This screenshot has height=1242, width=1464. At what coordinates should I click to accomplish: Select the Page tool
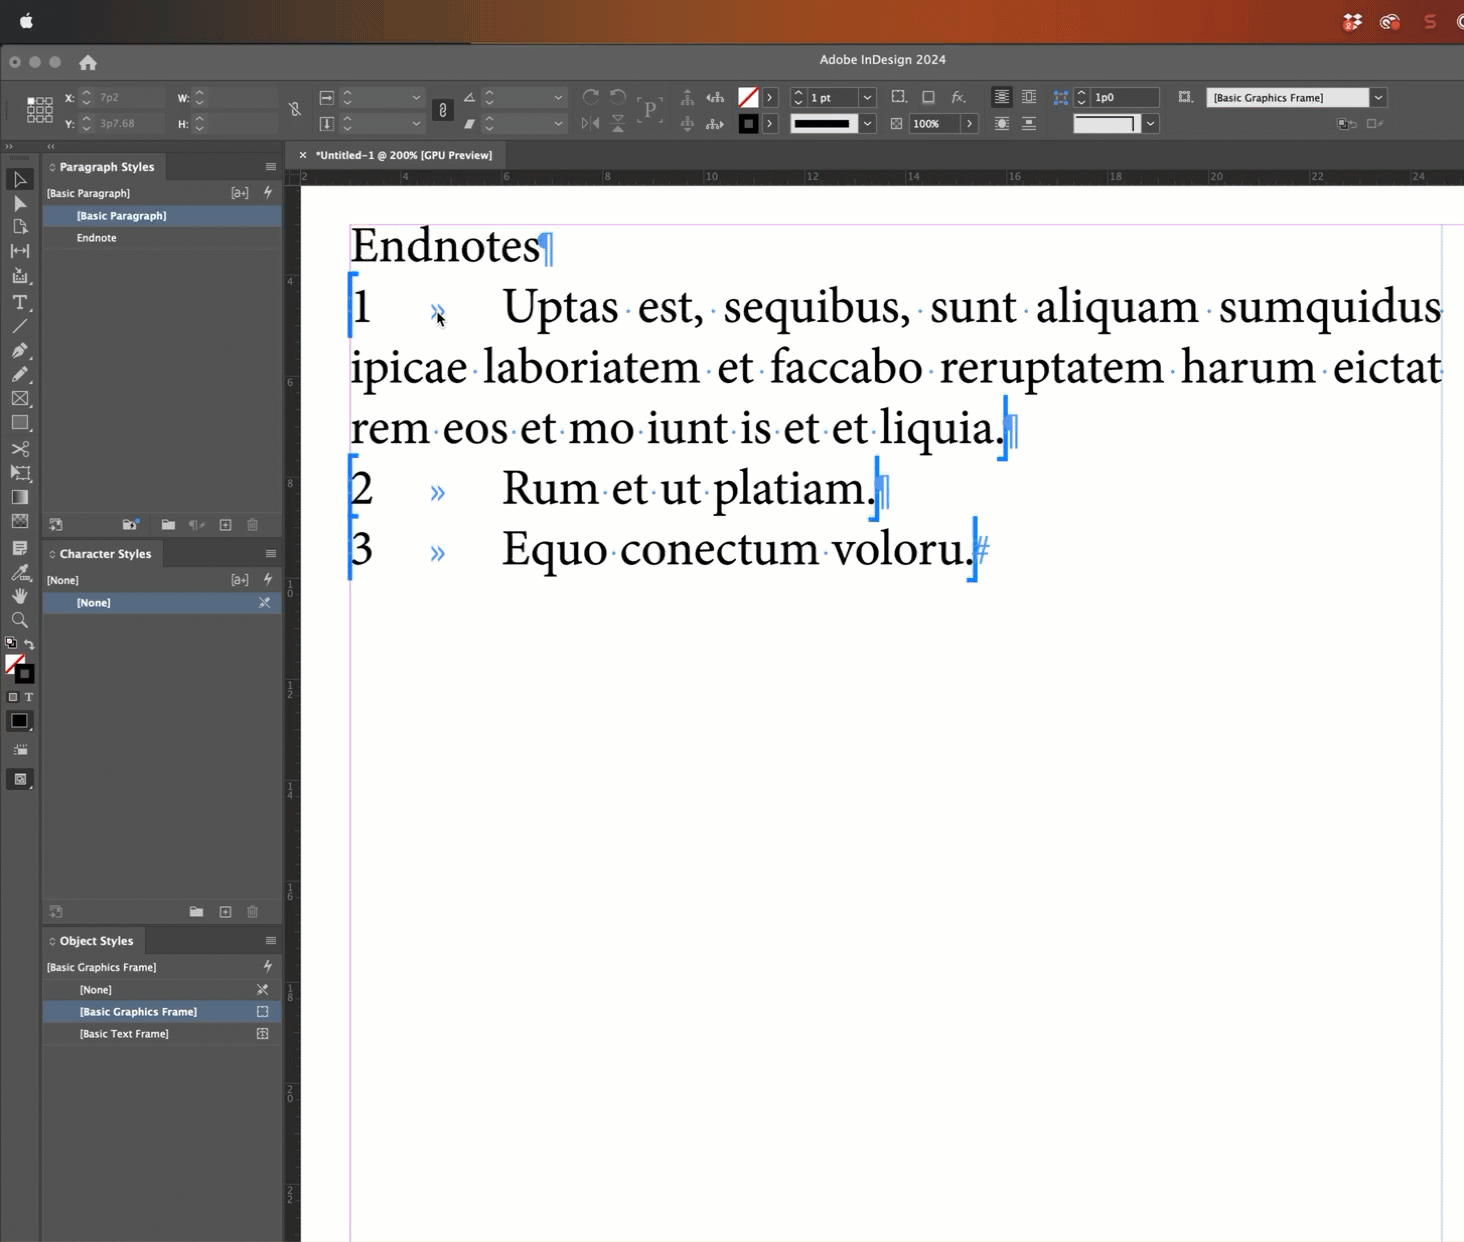[20, 227]
